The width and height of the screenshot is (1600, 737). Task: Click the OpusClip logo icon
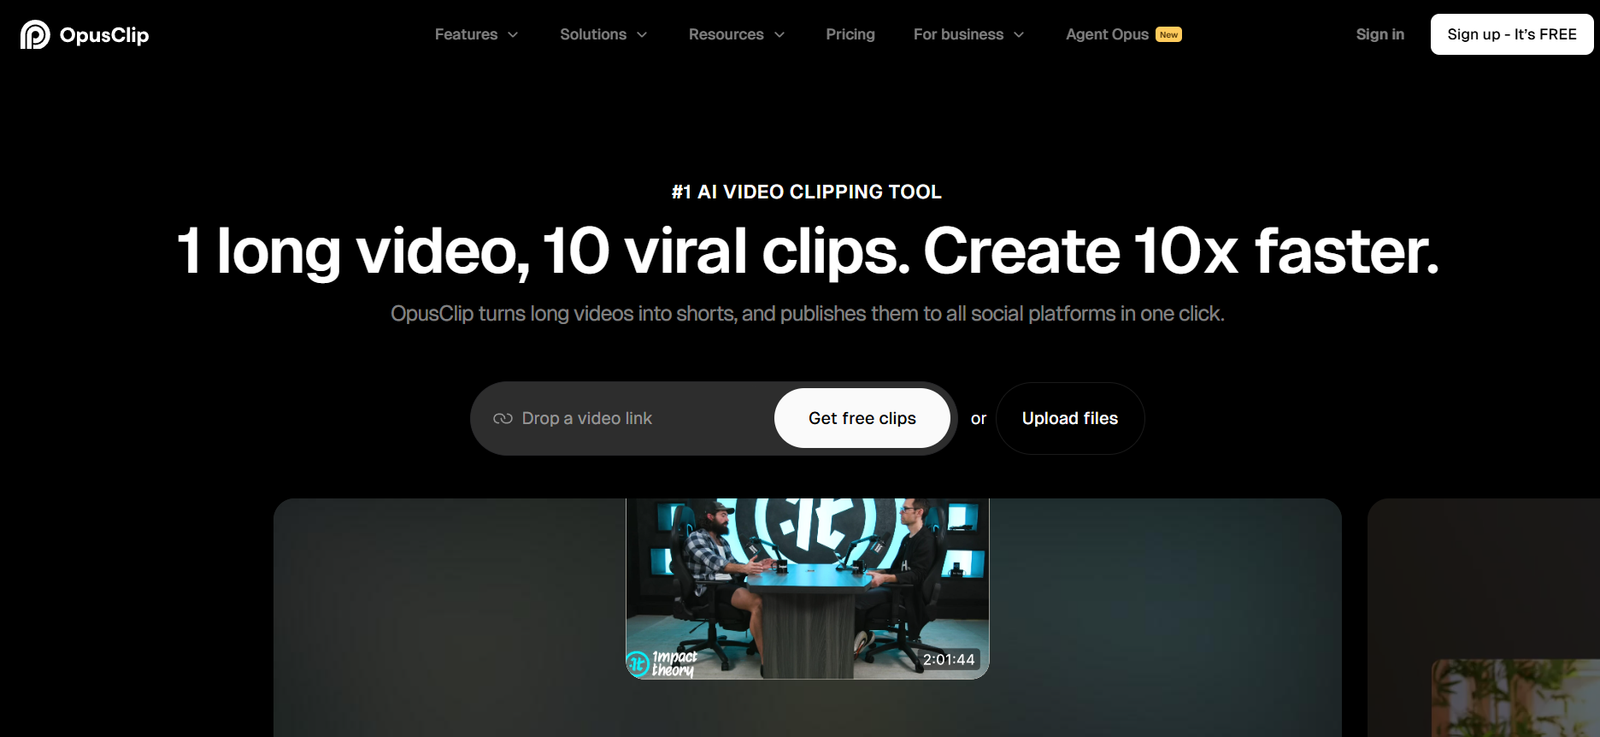[x=35, y=35]
